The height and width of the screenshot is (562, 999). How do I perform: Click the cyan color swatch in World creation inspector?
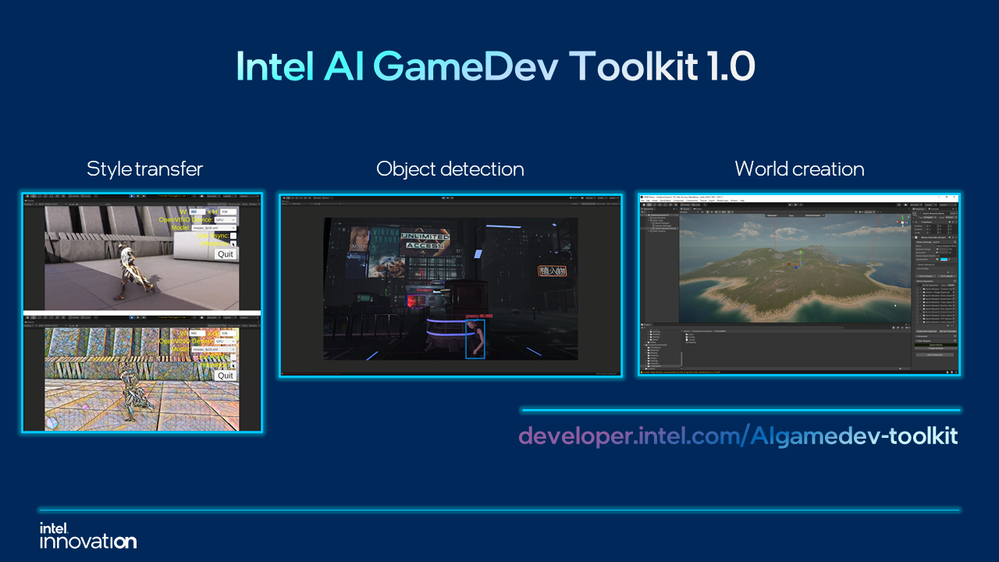(x=944, y=259)
